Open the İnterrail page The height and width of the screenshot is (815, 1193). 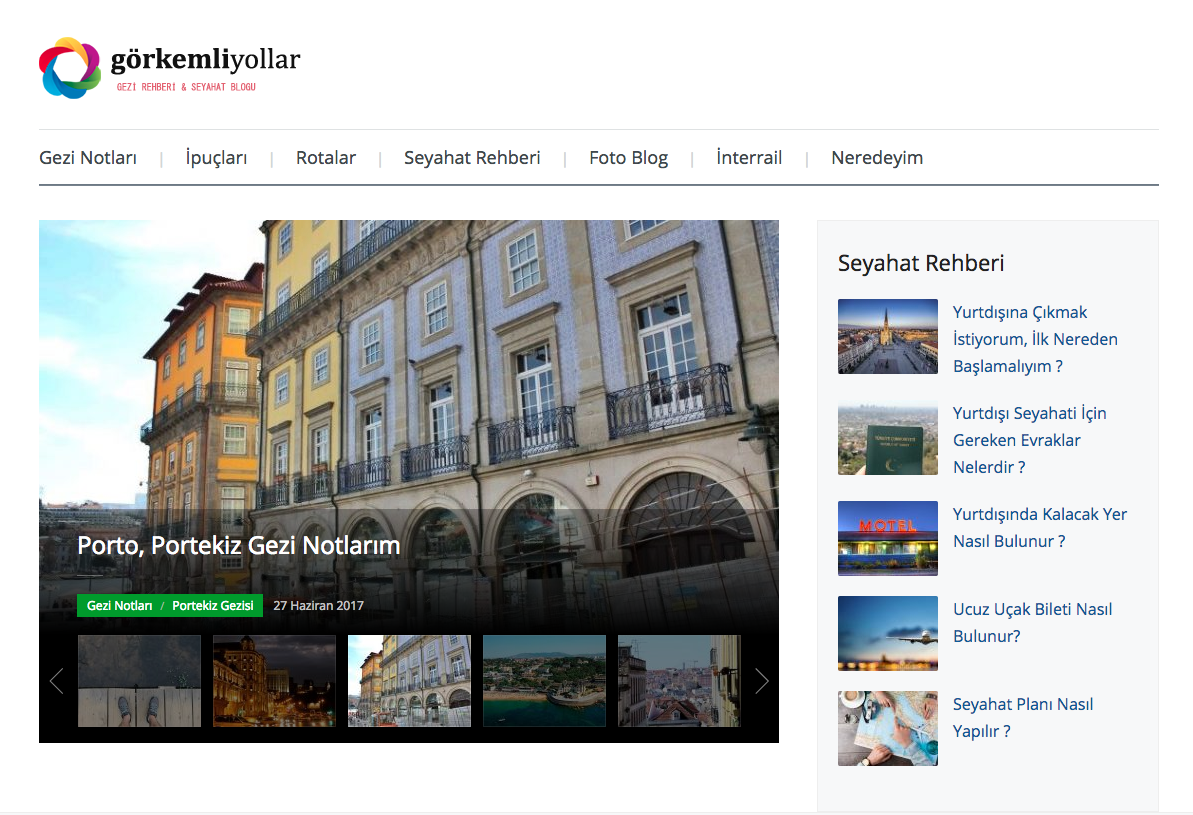pyautogui.click(x=749, y=157)
